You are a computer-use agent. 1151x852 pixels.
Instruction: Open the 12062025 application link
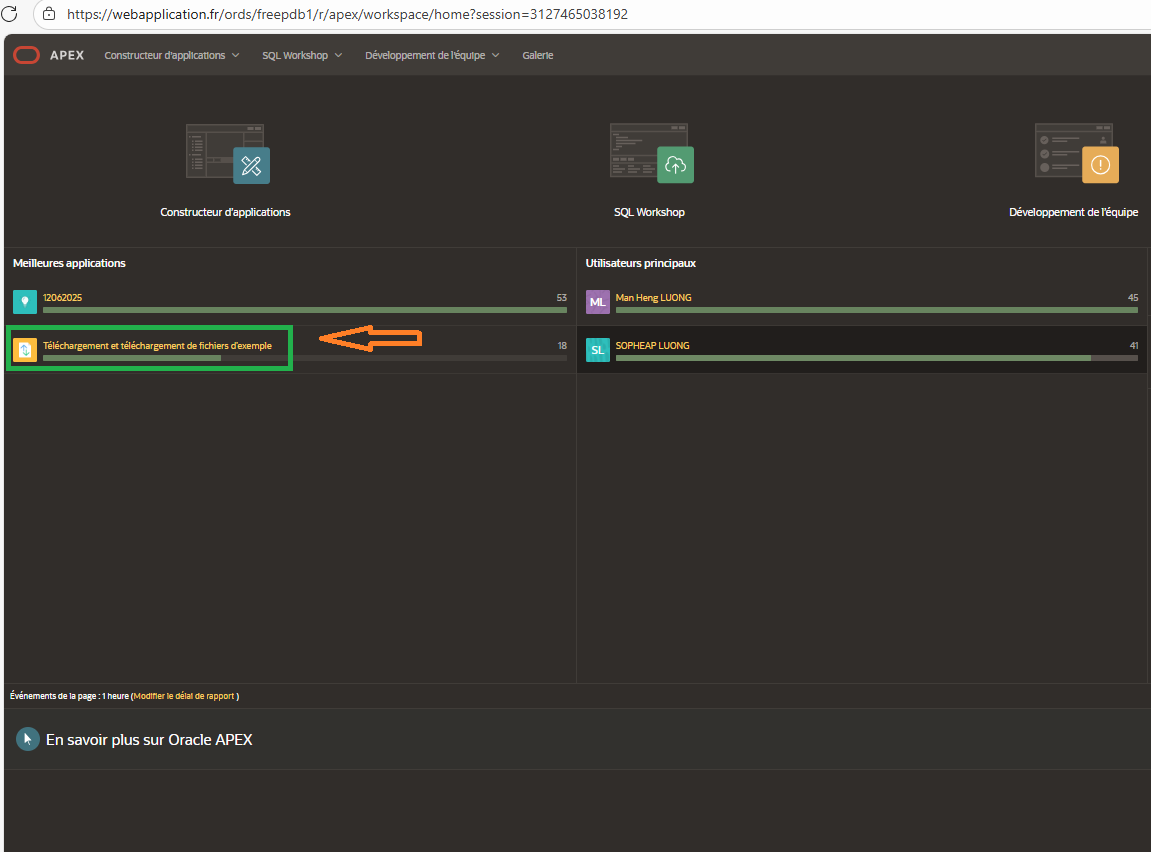62,297
